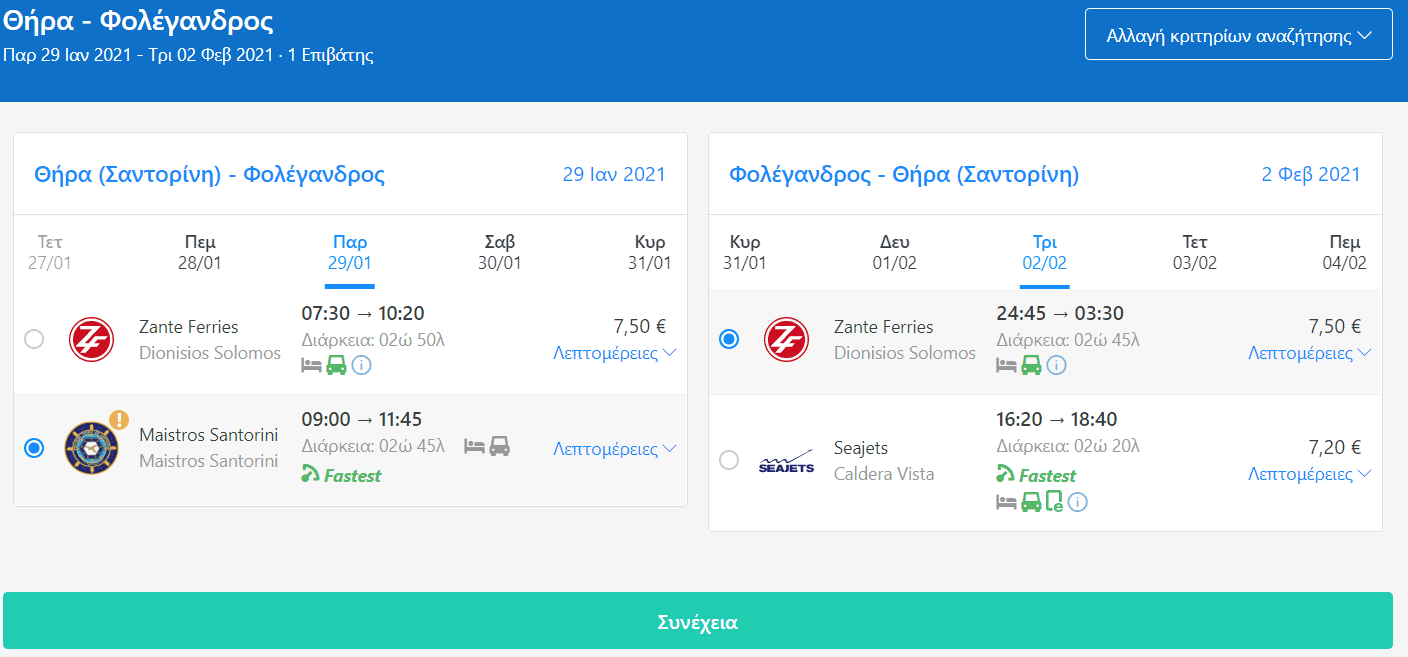Click the Zante Ferries logo on return trip
The image size is (1408, 657).
pos(786,340)
